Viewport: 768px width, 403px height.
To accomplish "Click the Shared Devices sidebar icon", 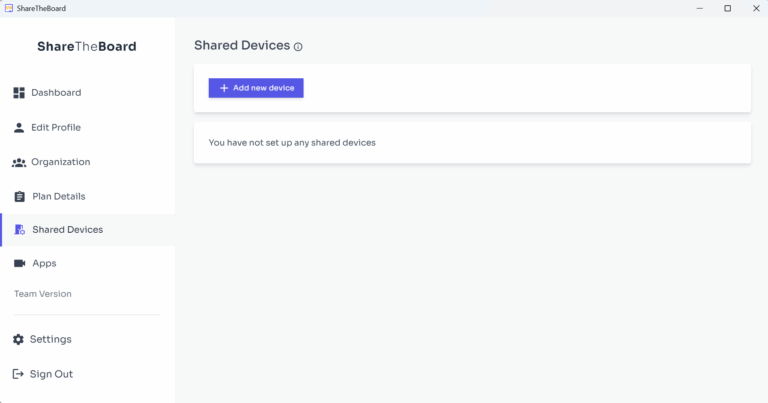I will click(20, 230).
